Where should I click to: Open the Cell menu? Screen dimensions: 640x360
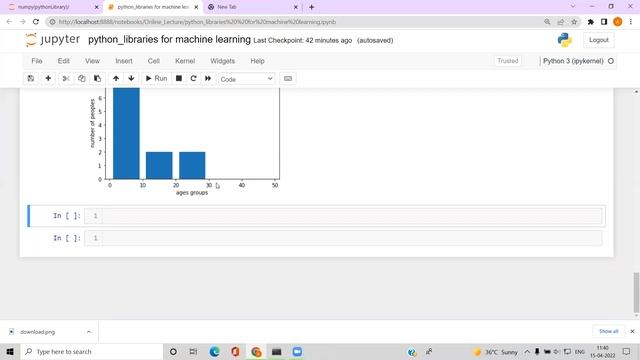153,61
